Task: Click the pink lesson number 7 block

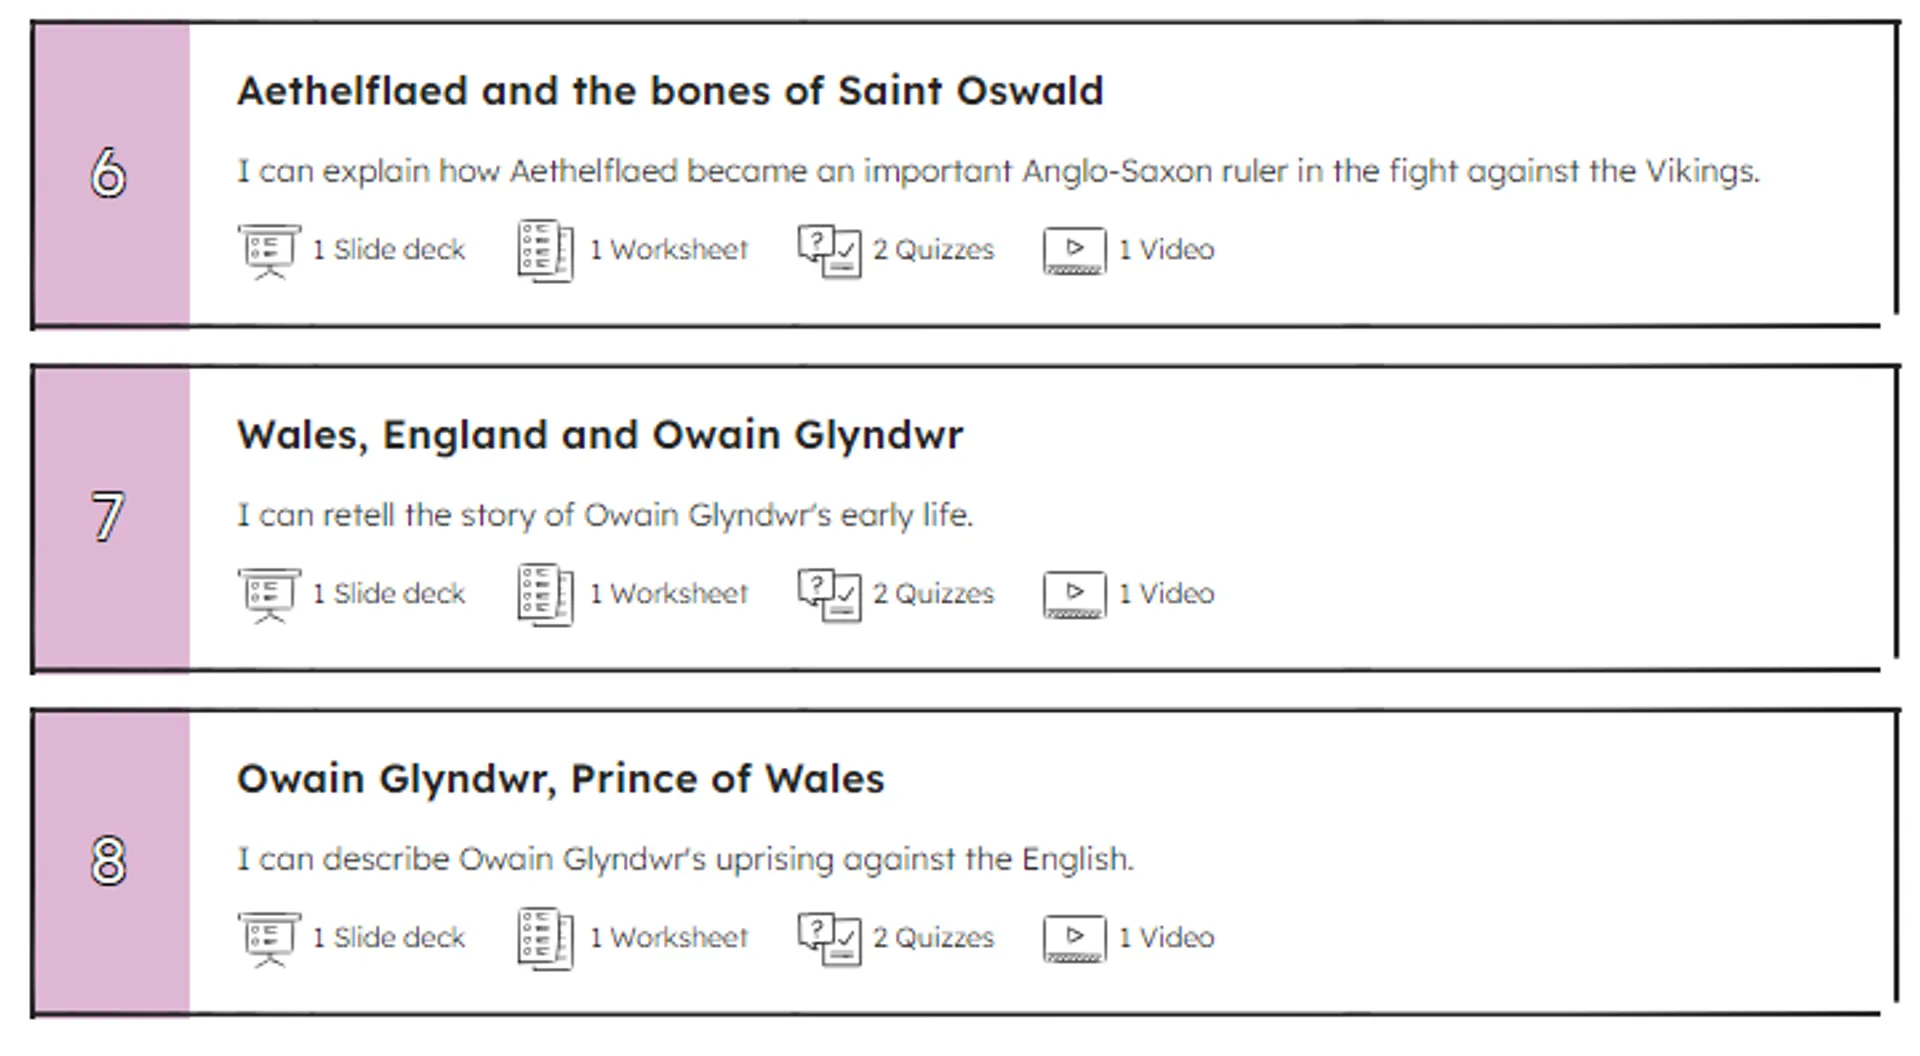Action: (110, 518)
